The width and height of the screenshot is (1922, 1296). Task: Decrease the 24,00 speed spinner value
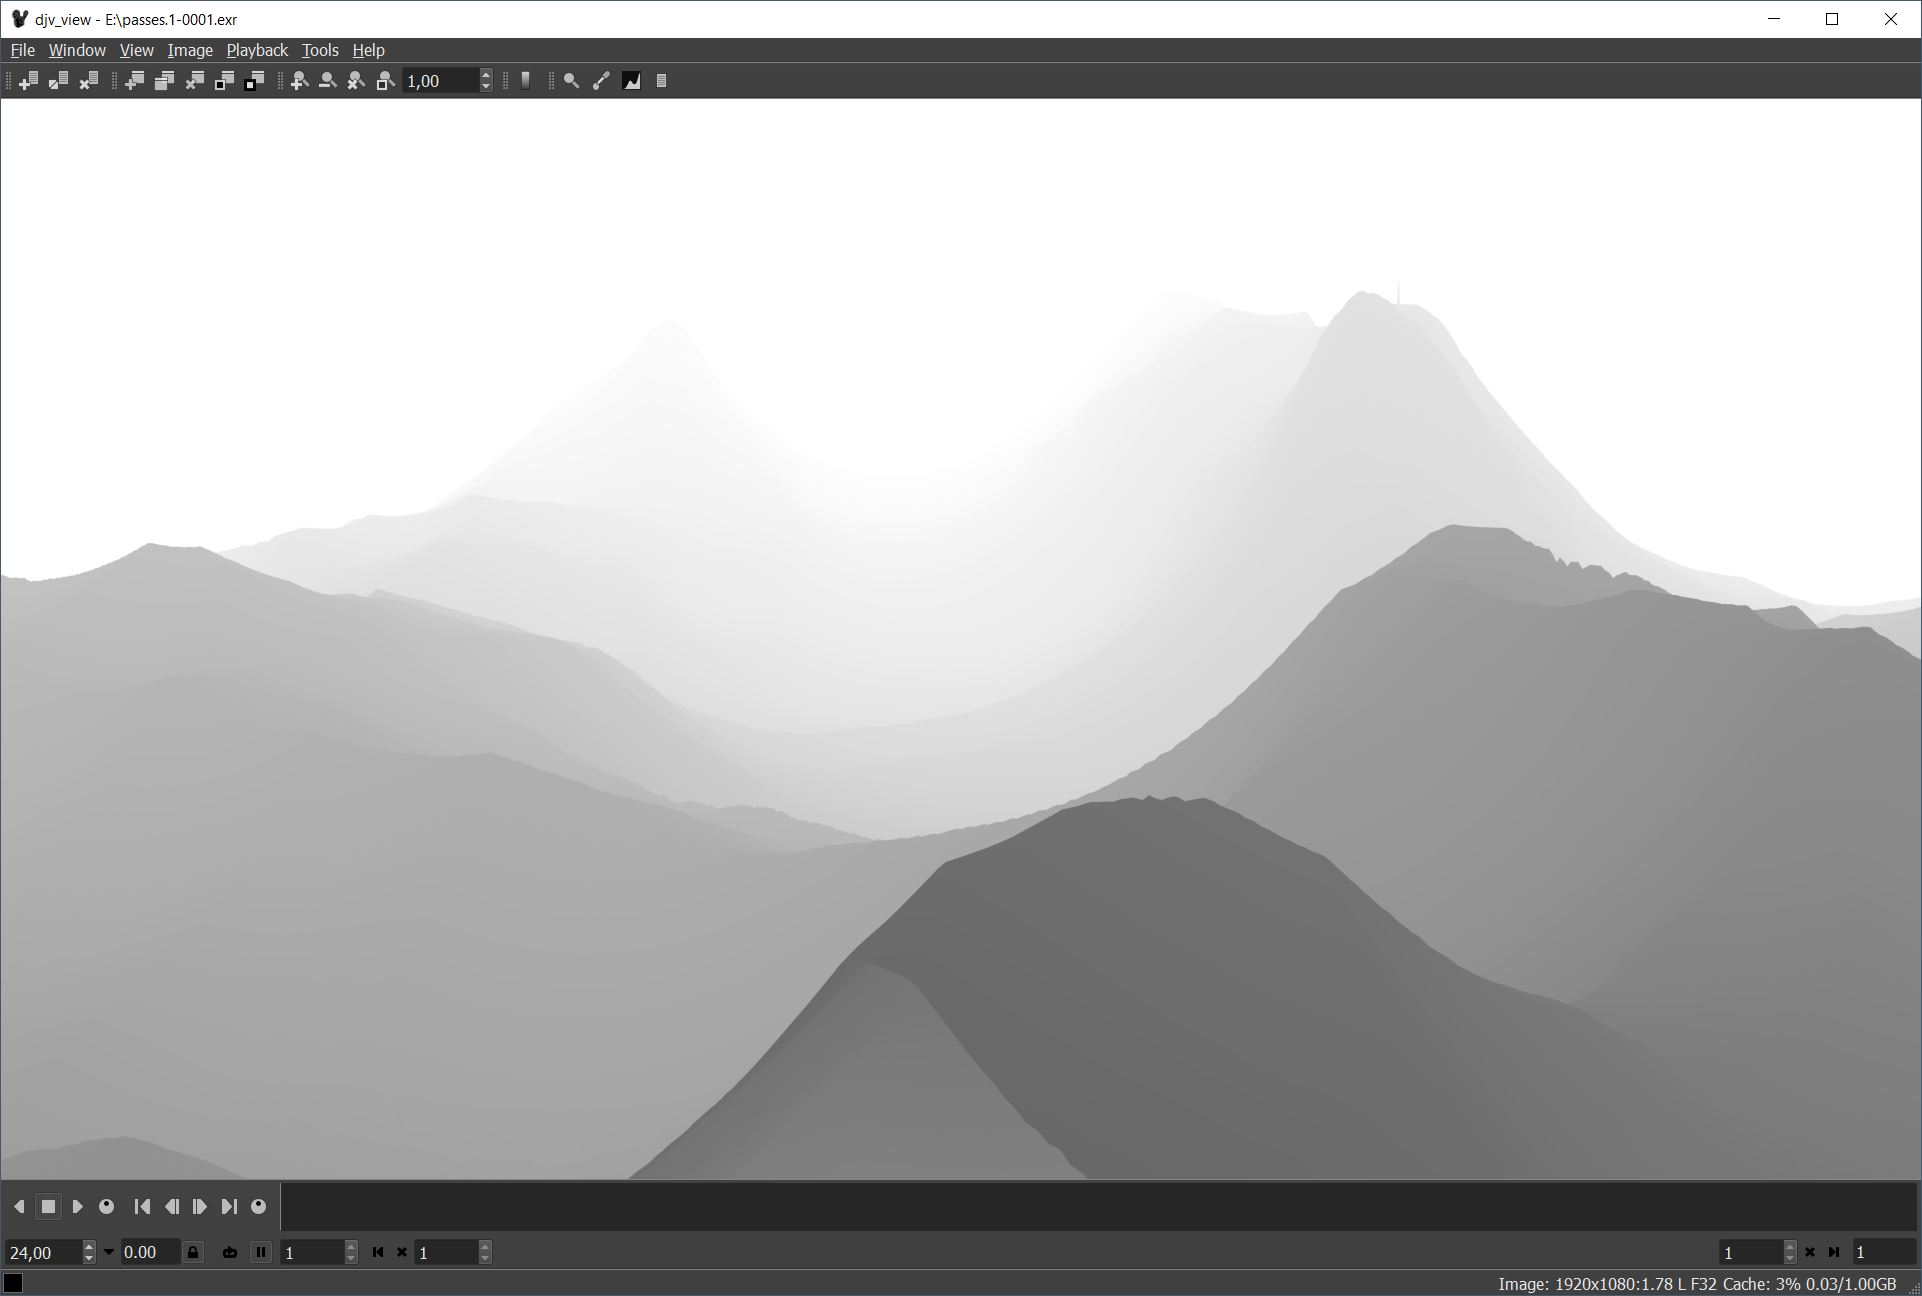(x=89, y=1258)
